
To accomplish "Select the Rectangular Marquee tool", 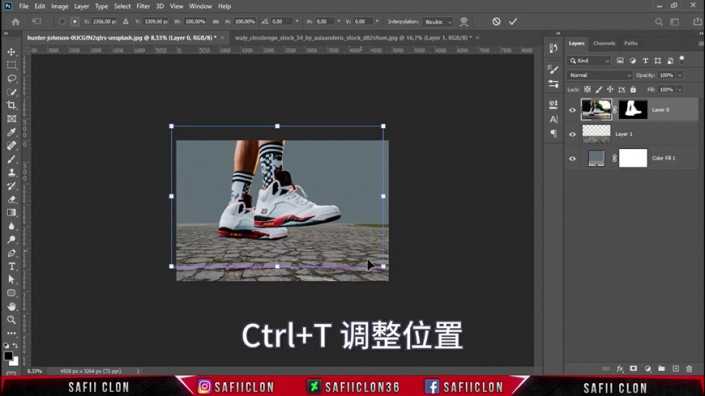I will coord(12,65).
